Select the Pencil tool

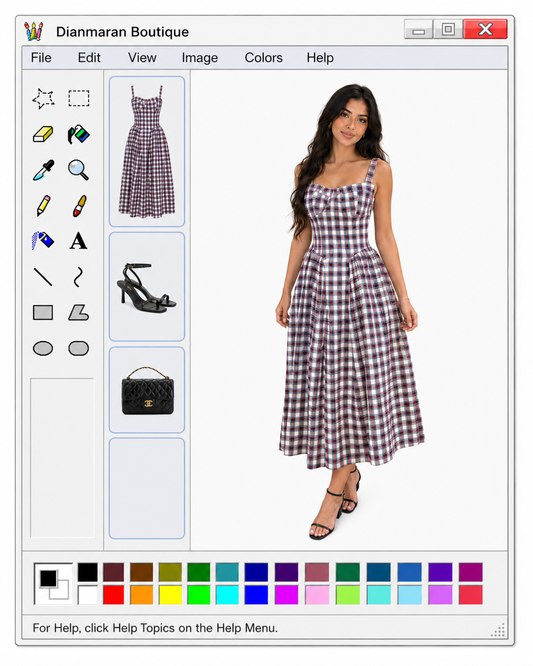click(x=43, y=206)
